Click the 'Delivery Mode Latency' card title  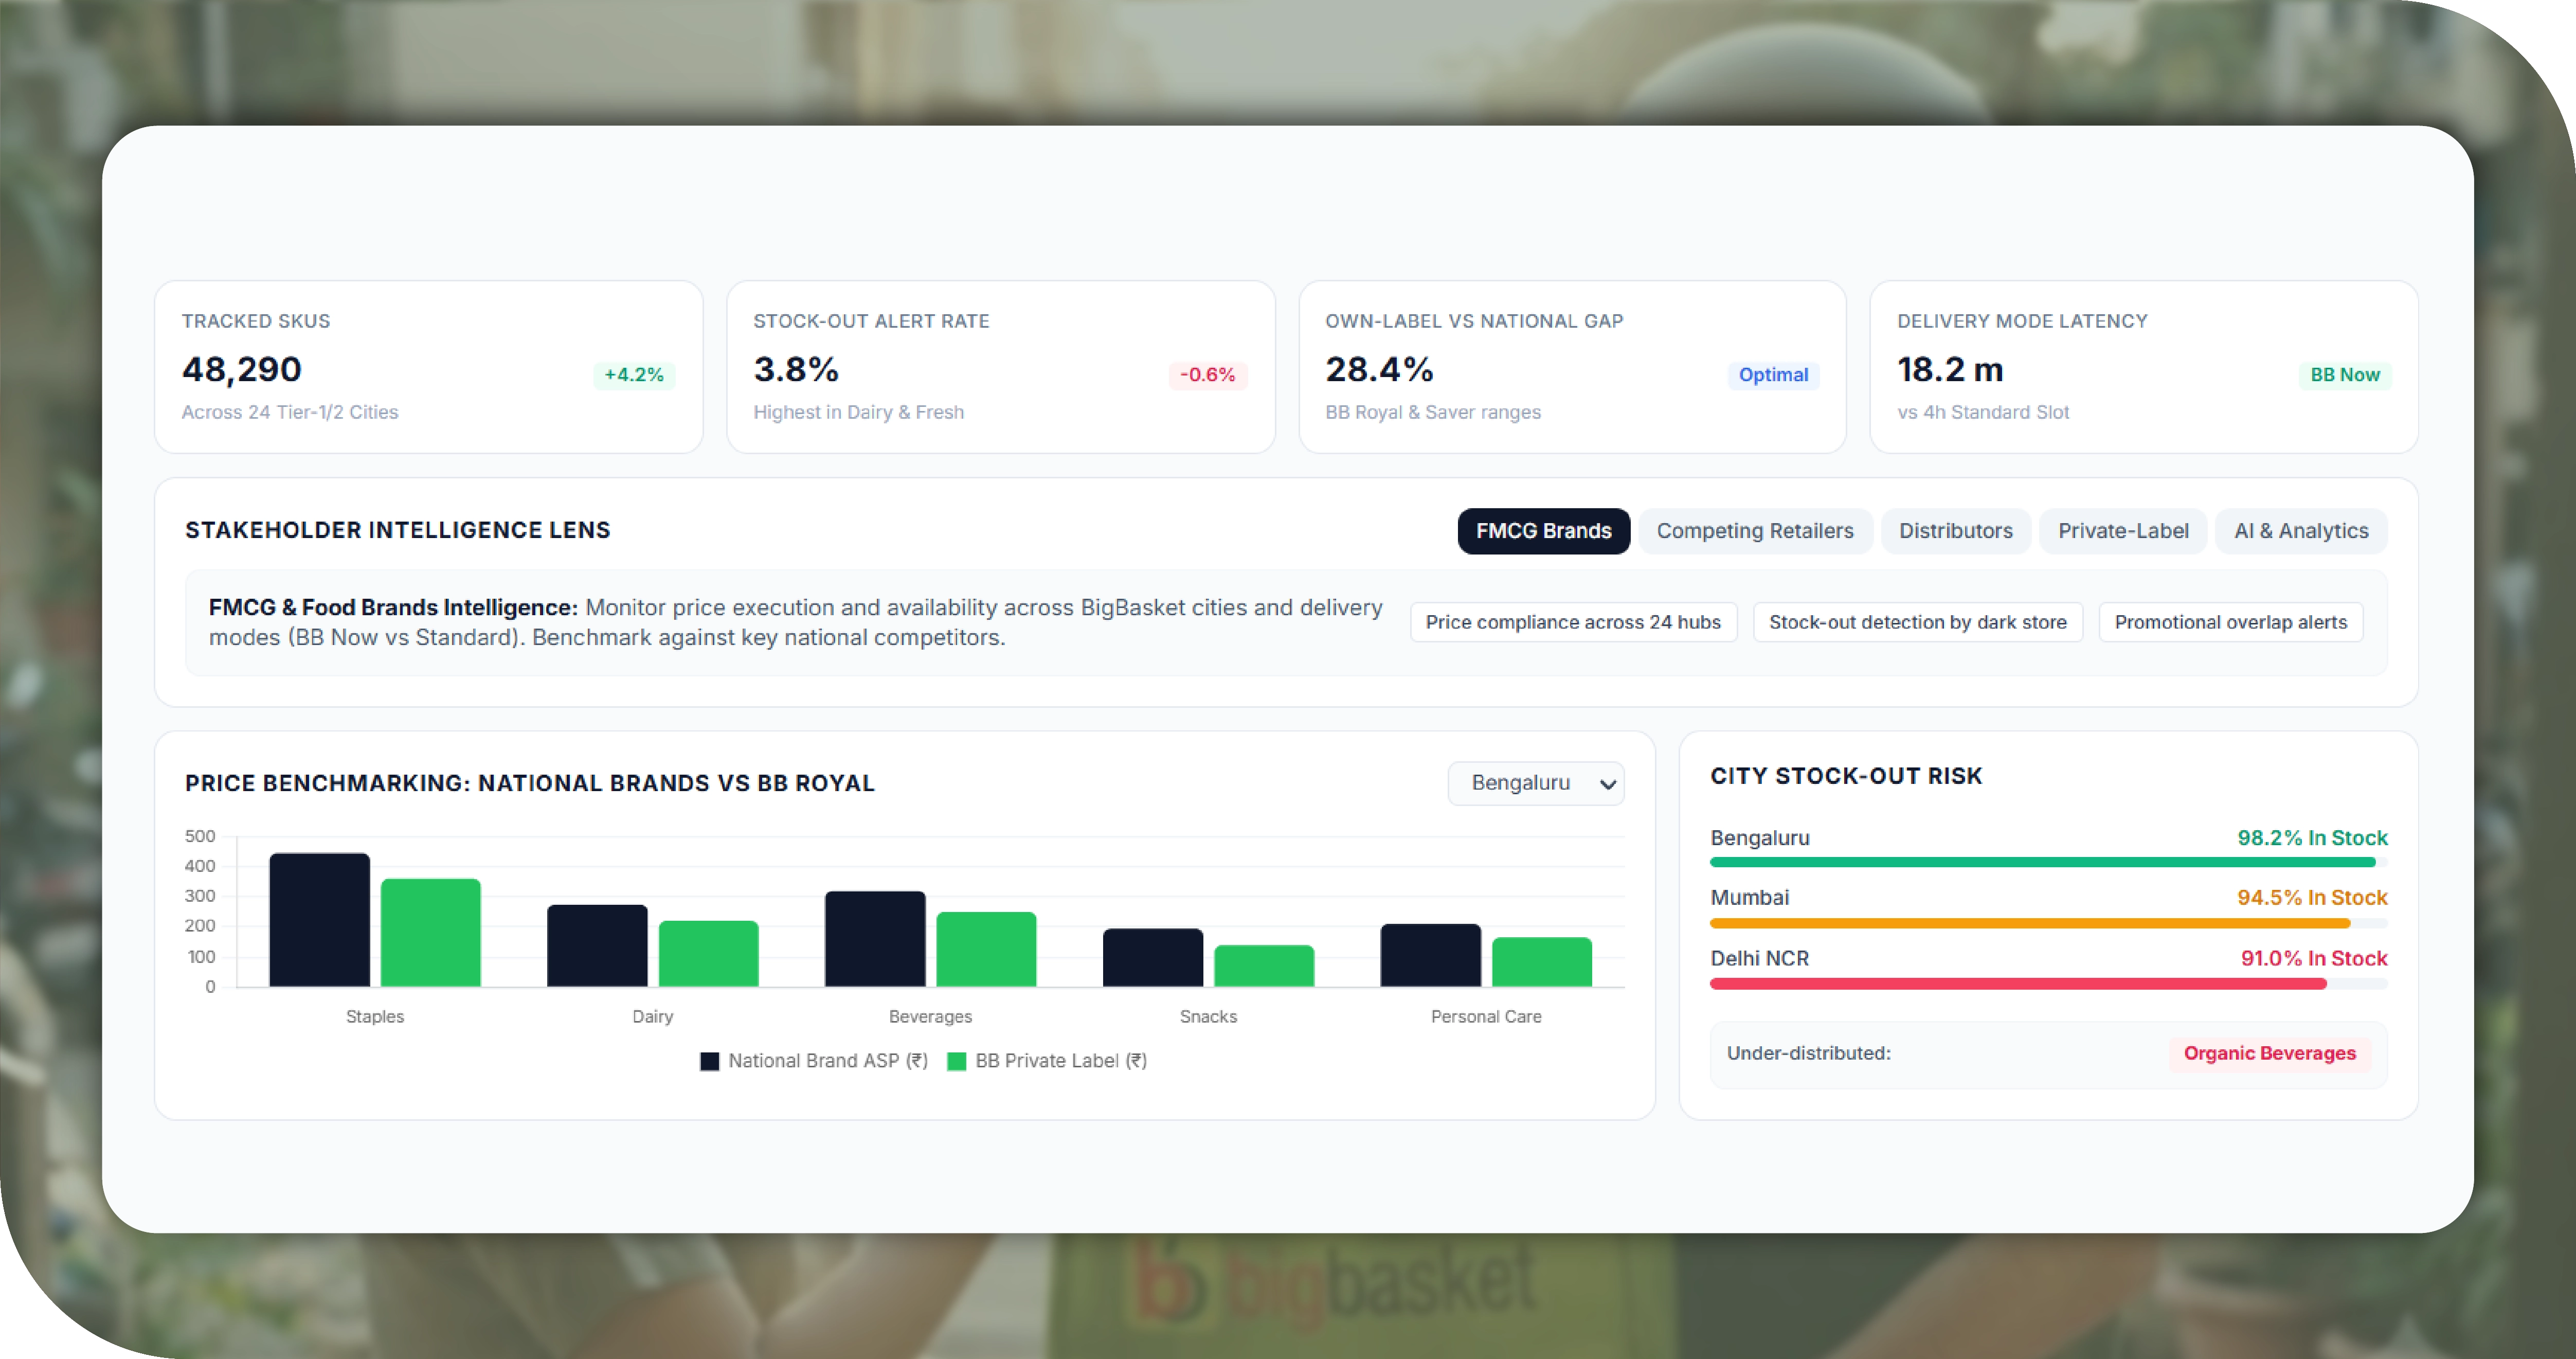tap(2022, 321)
